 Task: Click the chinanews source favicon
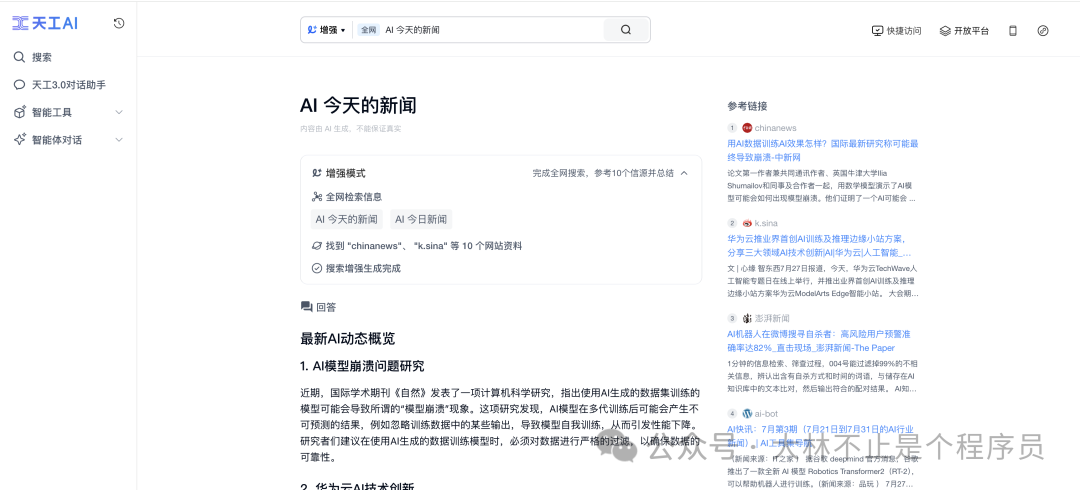(747, 127)
